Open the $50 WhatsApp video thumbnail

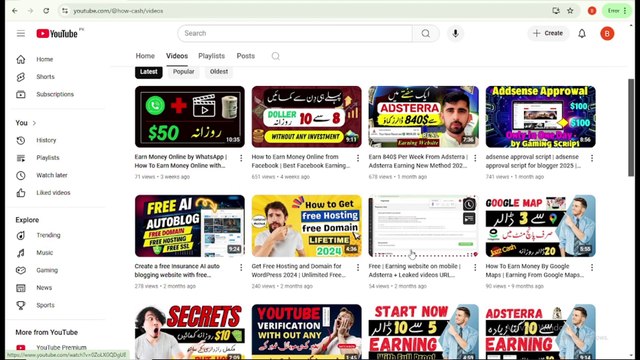pos(190,117)
